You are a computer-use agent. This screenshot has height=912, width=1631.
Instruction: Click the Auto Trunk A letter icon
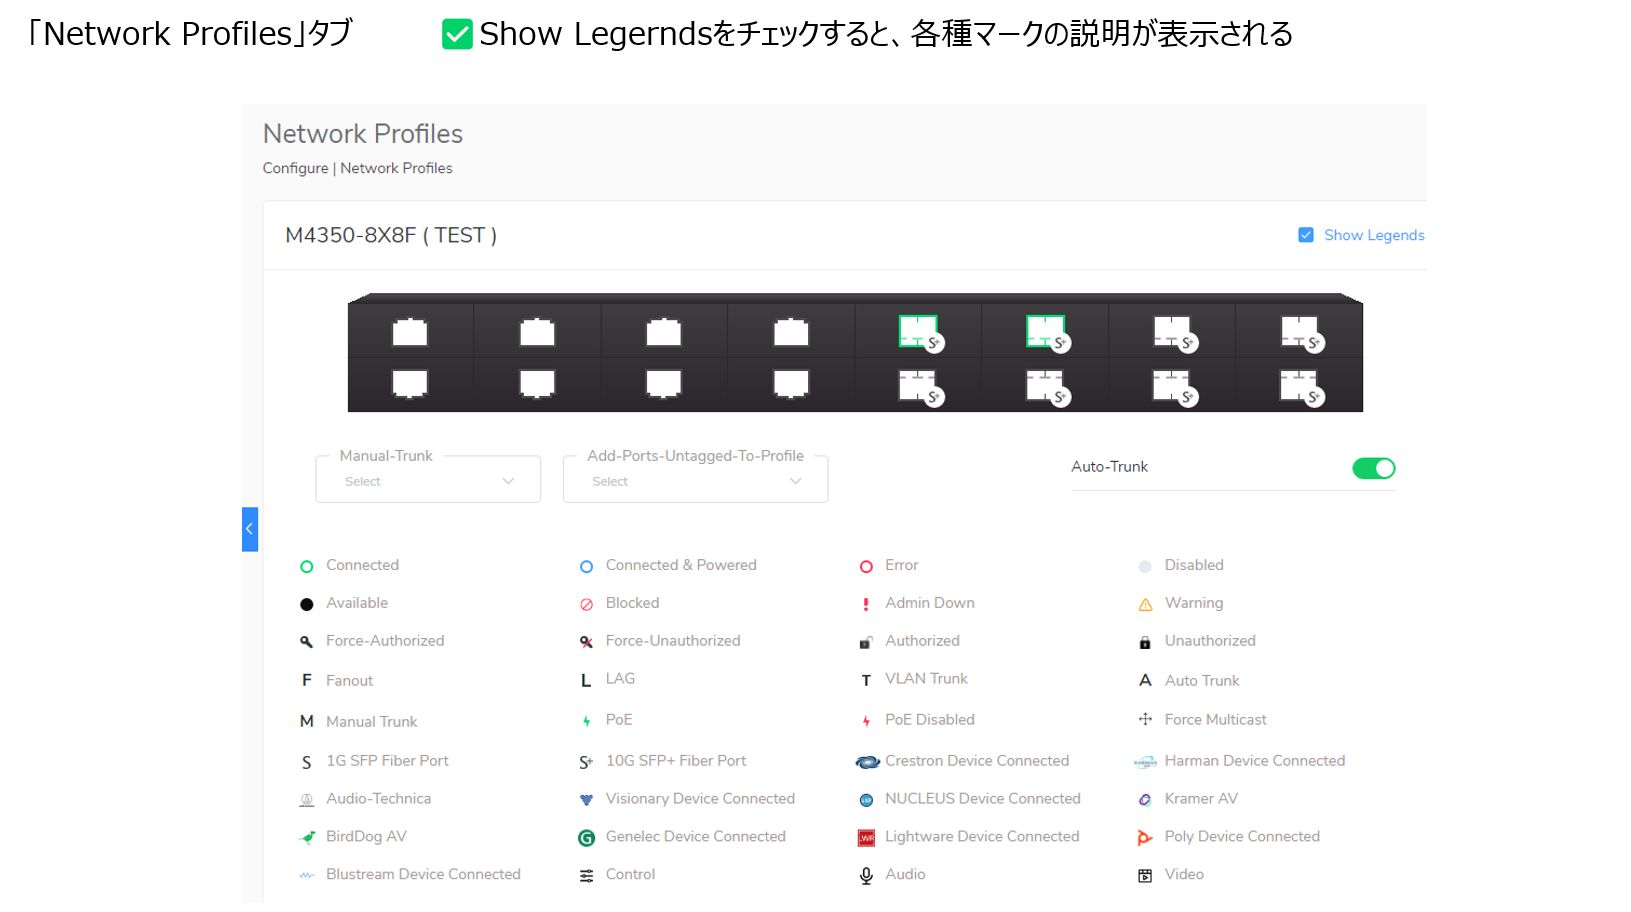(x=1145, y=680)
